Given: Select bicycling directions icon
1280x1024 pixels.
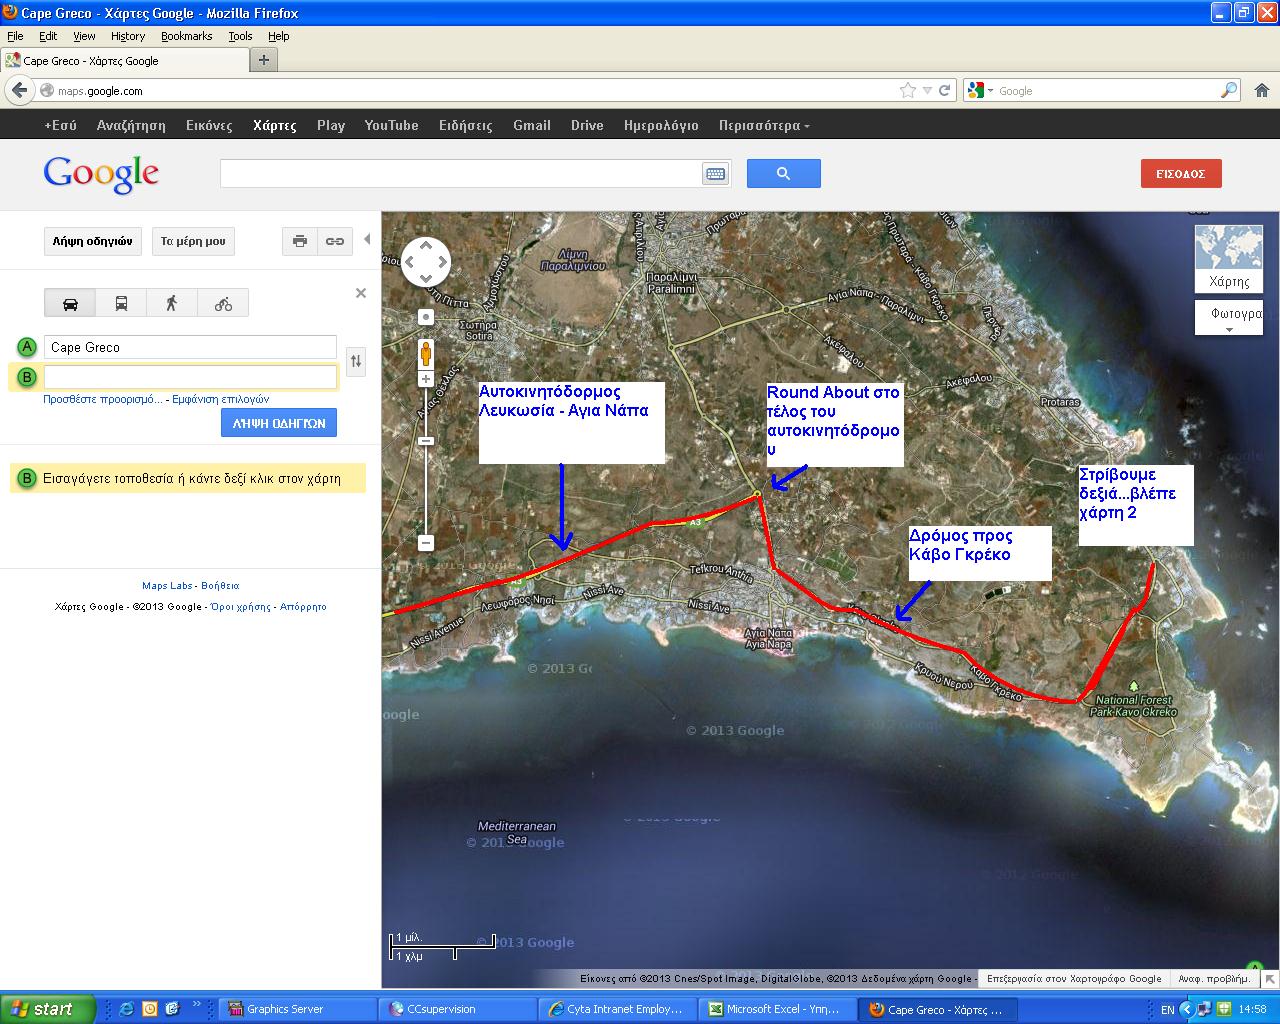Looking at the screenshot, I should (223, 303).
